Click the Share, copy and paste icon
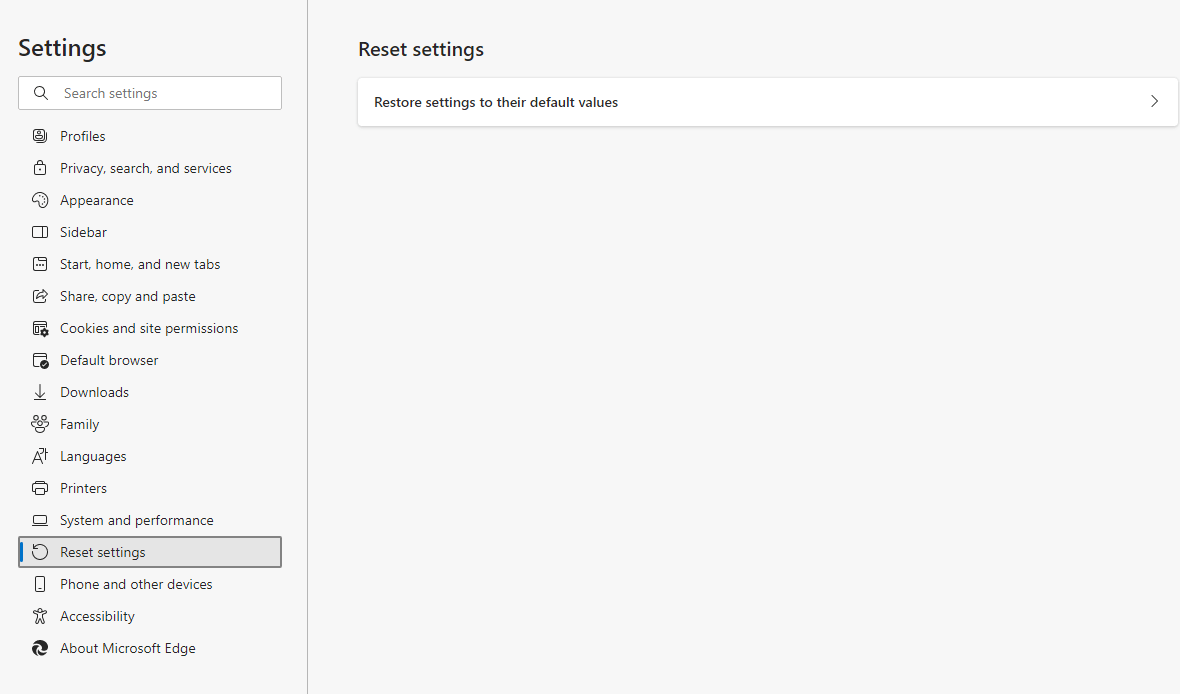The width and height of the screenshot is (1180, 694). (x=40, y=296)
